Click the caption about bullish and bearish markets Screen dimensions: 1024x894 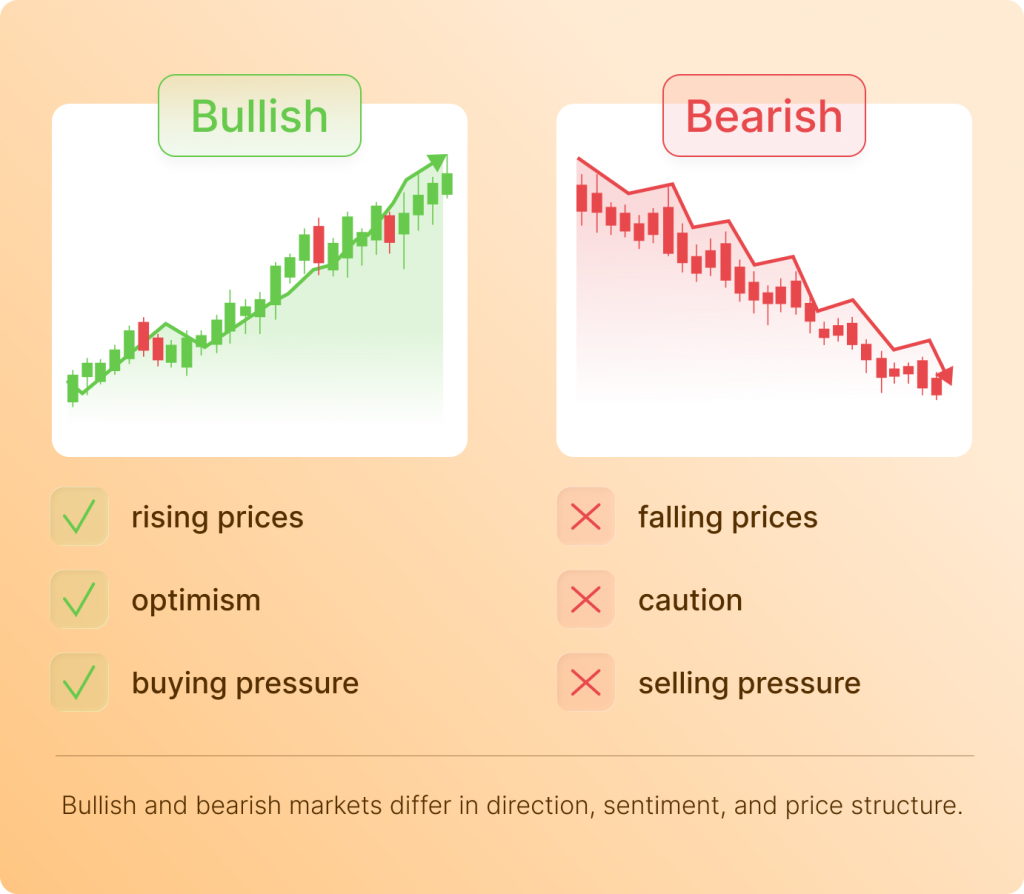512,806
